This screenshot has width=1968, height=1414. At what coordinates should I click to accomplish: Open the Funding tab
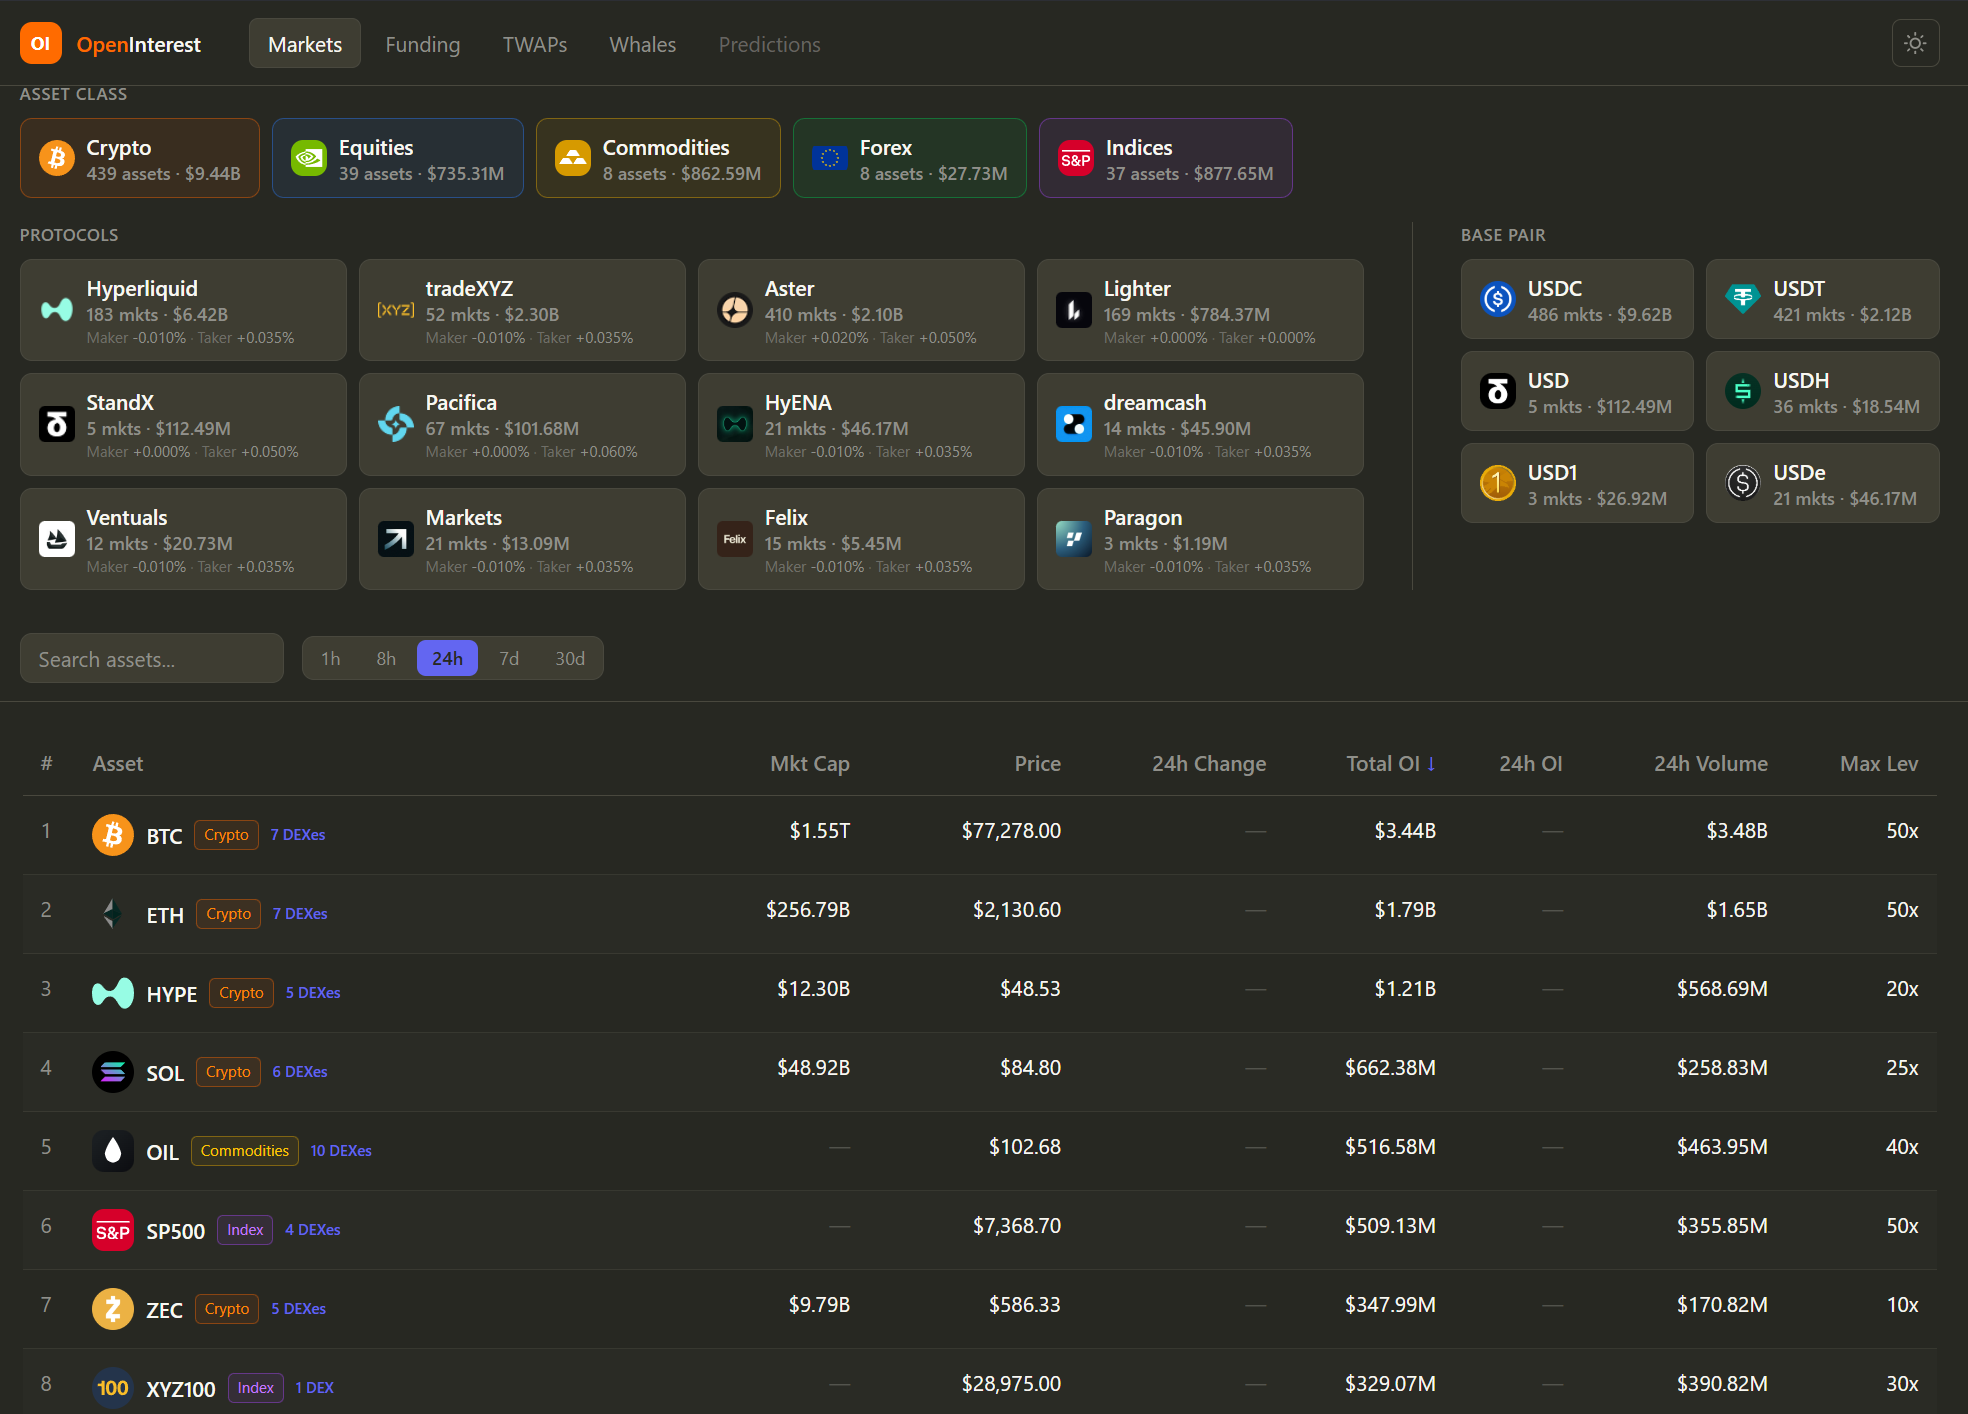click(423, 44)
